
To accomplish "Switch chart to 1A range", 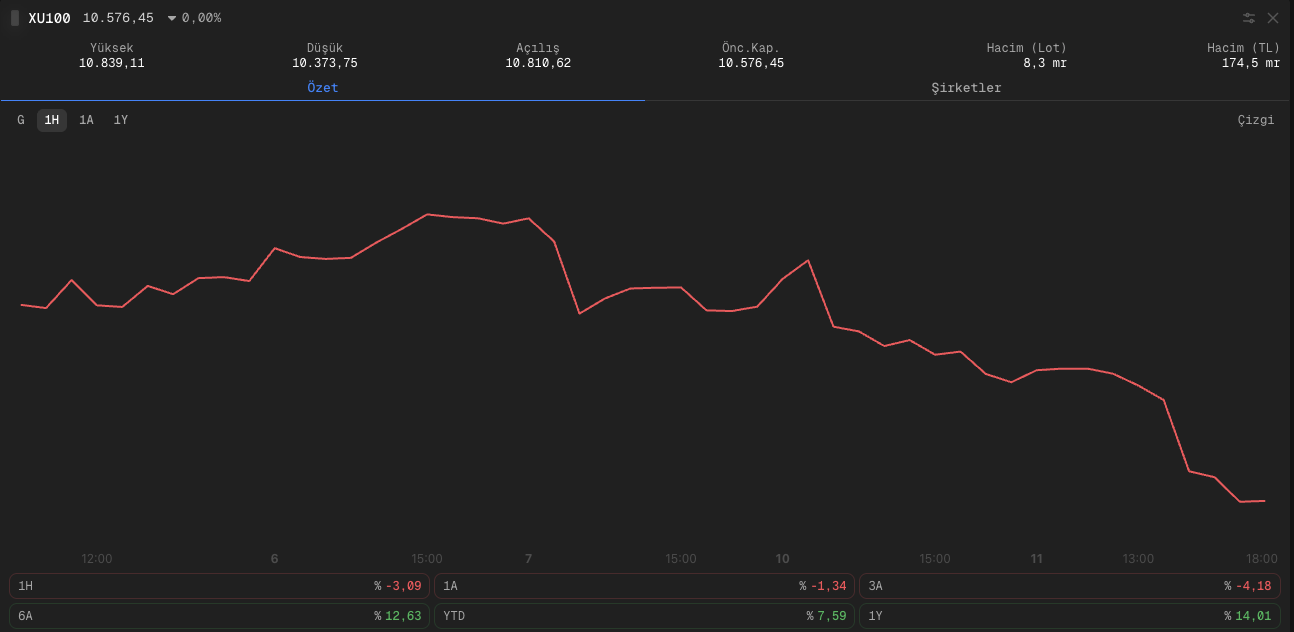I will (86, 120).
